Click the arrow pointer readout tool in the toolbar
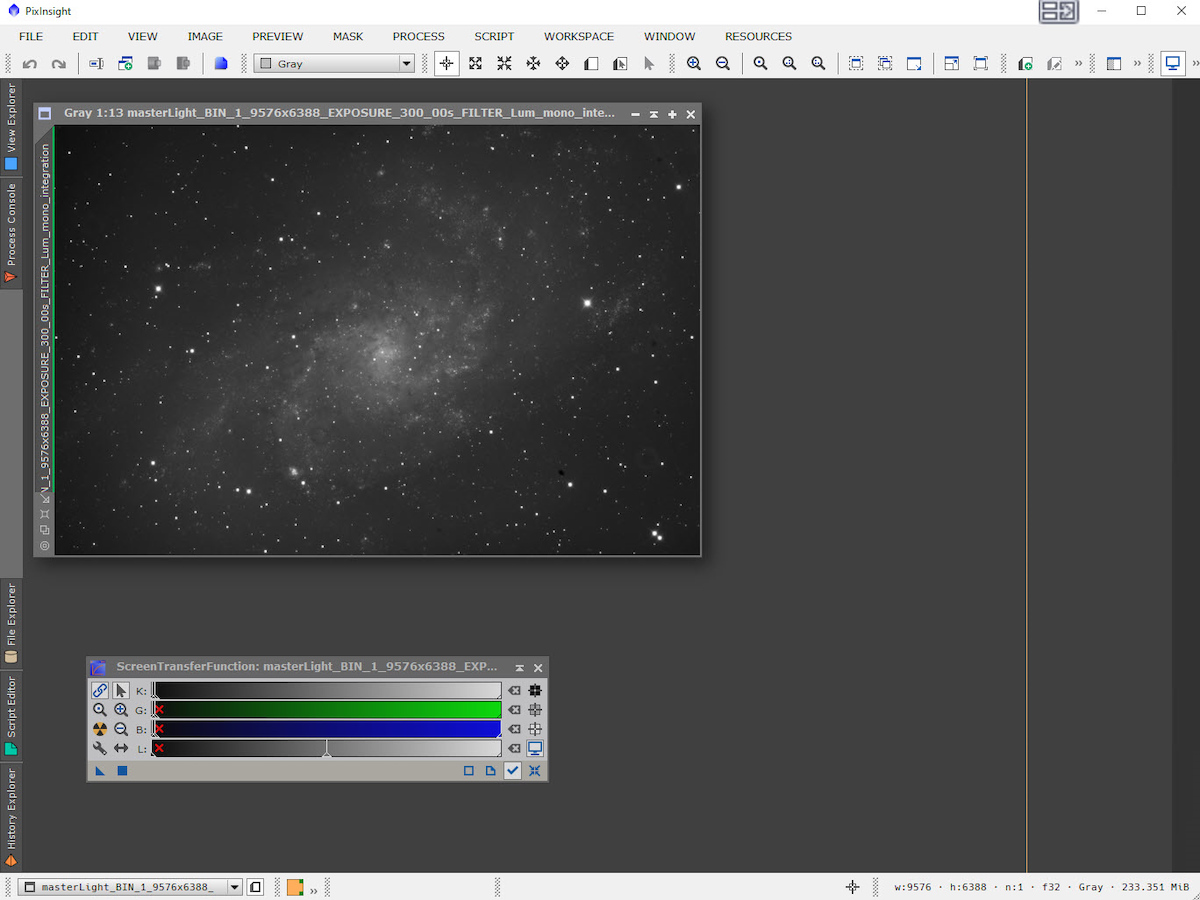 point(649,63)
